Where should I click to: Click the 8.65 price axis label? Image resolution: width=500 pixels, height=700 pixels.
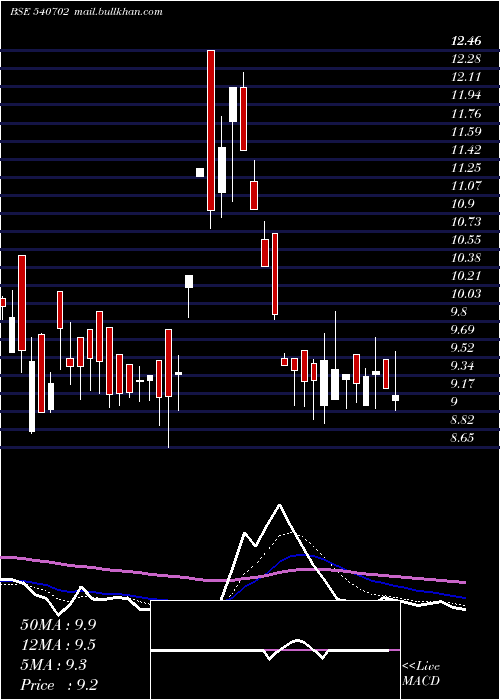(462, 438)
